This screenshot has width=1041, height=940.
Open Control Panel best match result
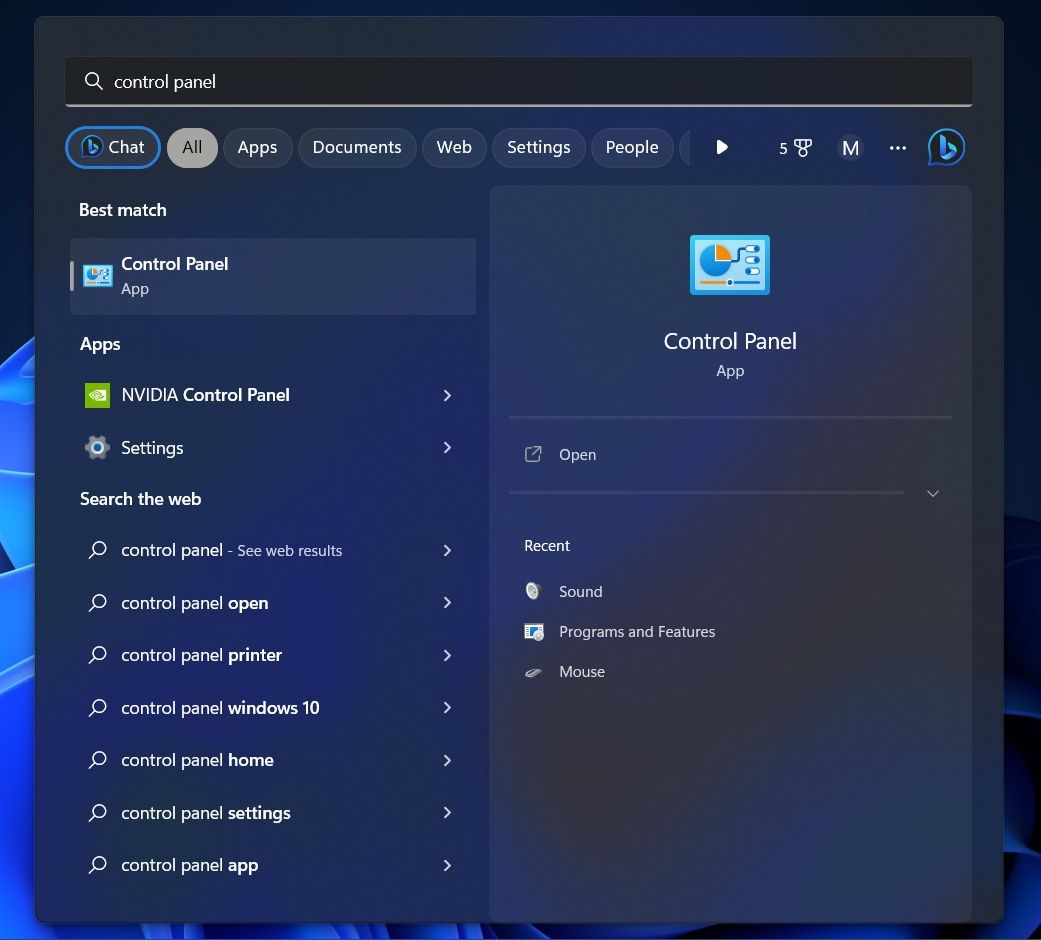[x=273, y=276]
